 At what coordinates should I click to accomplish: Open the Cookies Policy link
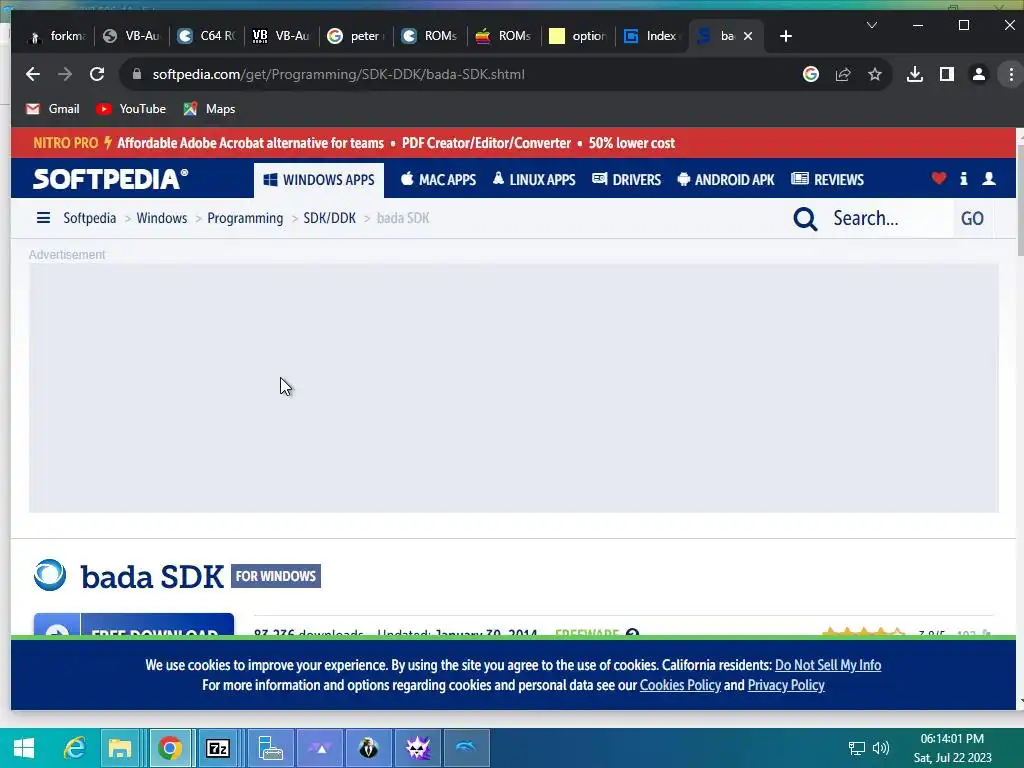point(680,685)
